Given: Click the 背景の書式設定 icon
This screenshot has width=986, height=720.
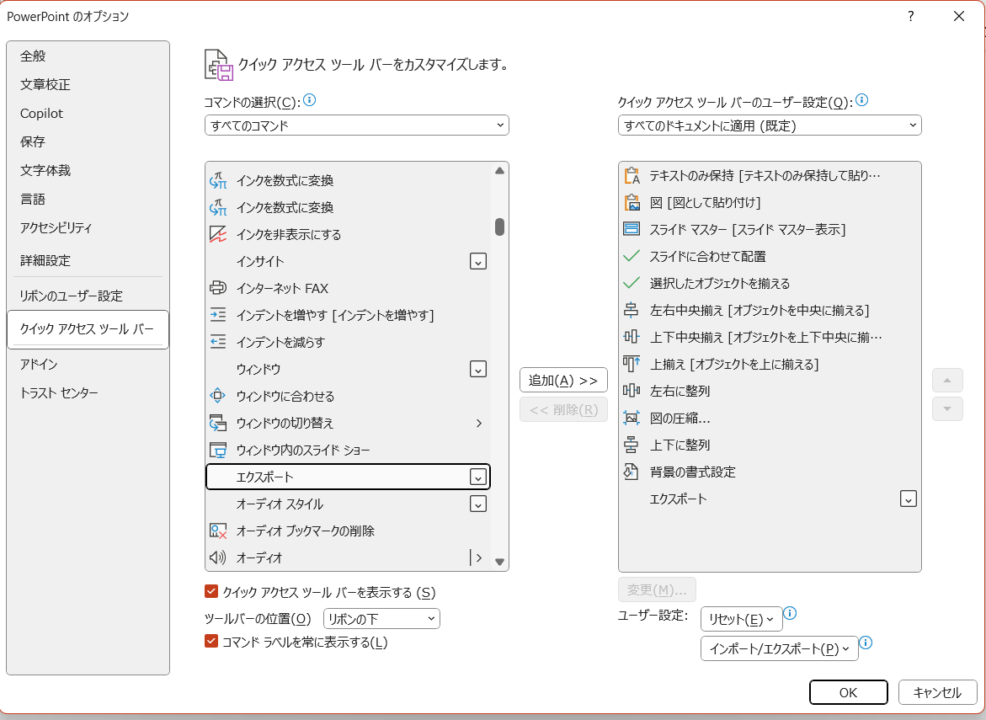Looking at the screenshot, I should [631, 472].
